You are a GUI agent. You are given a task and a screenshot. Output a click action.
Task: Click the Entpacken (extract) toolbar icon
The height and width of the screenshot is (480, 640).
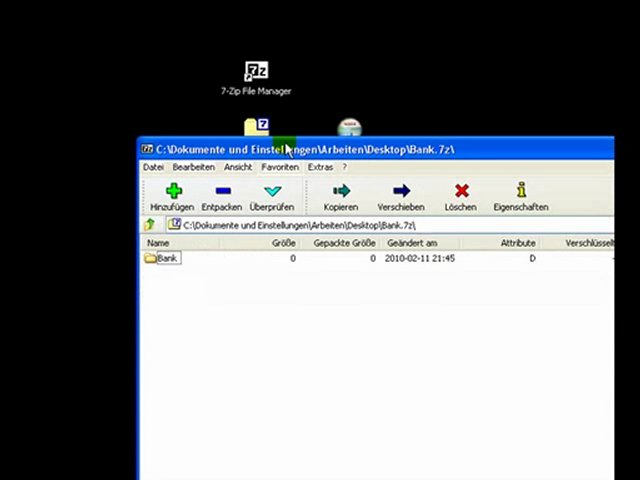[221, 195]
